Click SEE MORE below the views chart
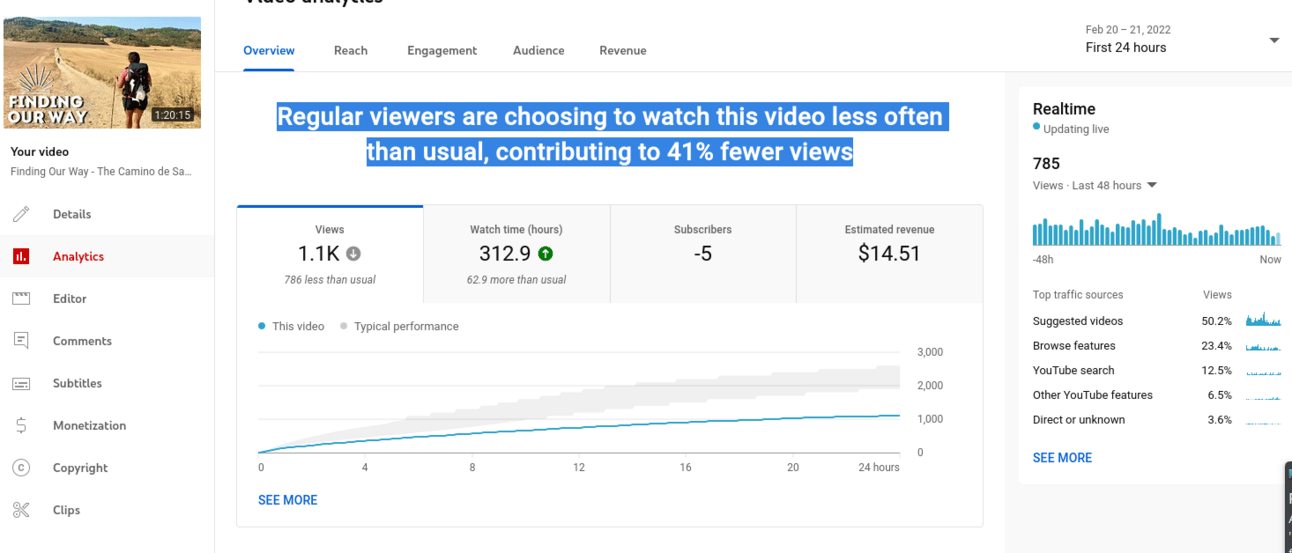Screen dimensions: 1292x553 (287, 500)
